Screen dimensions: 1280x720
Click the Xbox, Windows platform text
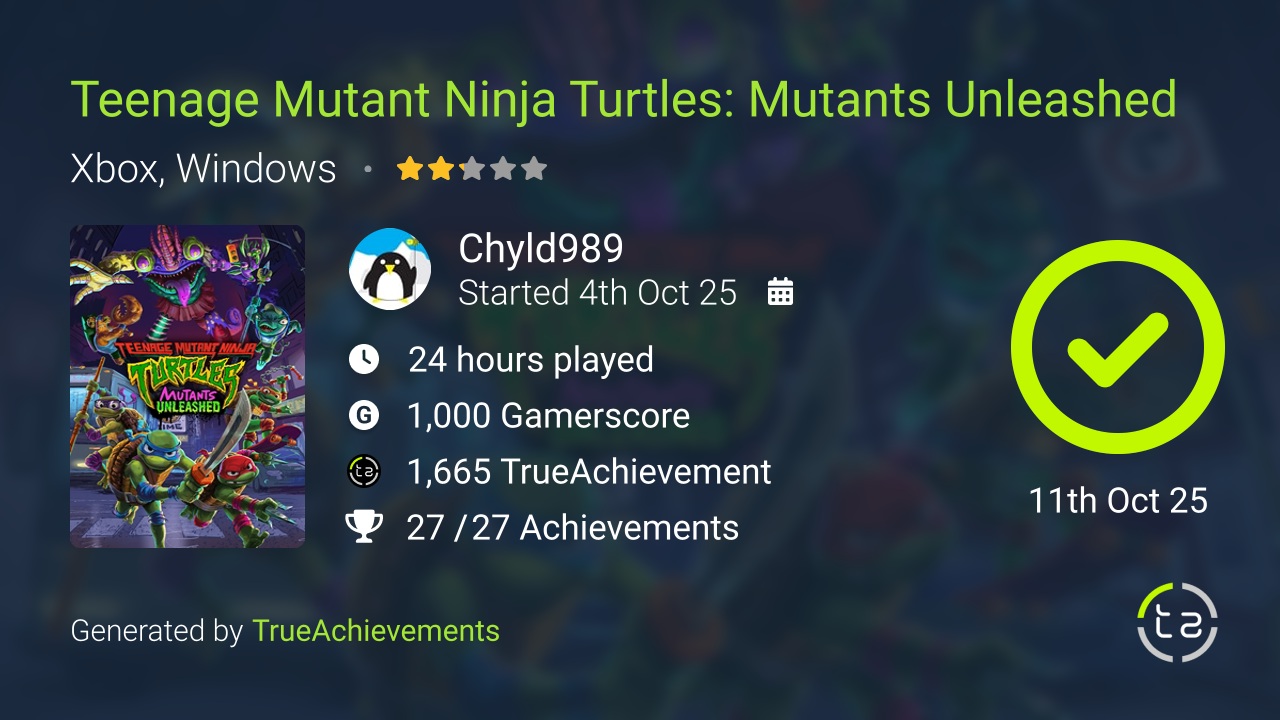coord(203,168)
